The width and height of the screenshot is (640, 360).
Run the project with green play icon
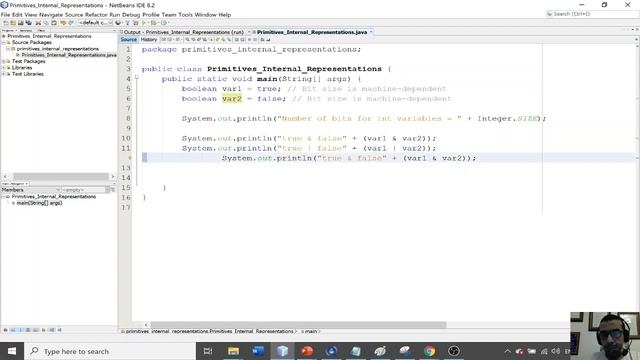pos(144,23)
